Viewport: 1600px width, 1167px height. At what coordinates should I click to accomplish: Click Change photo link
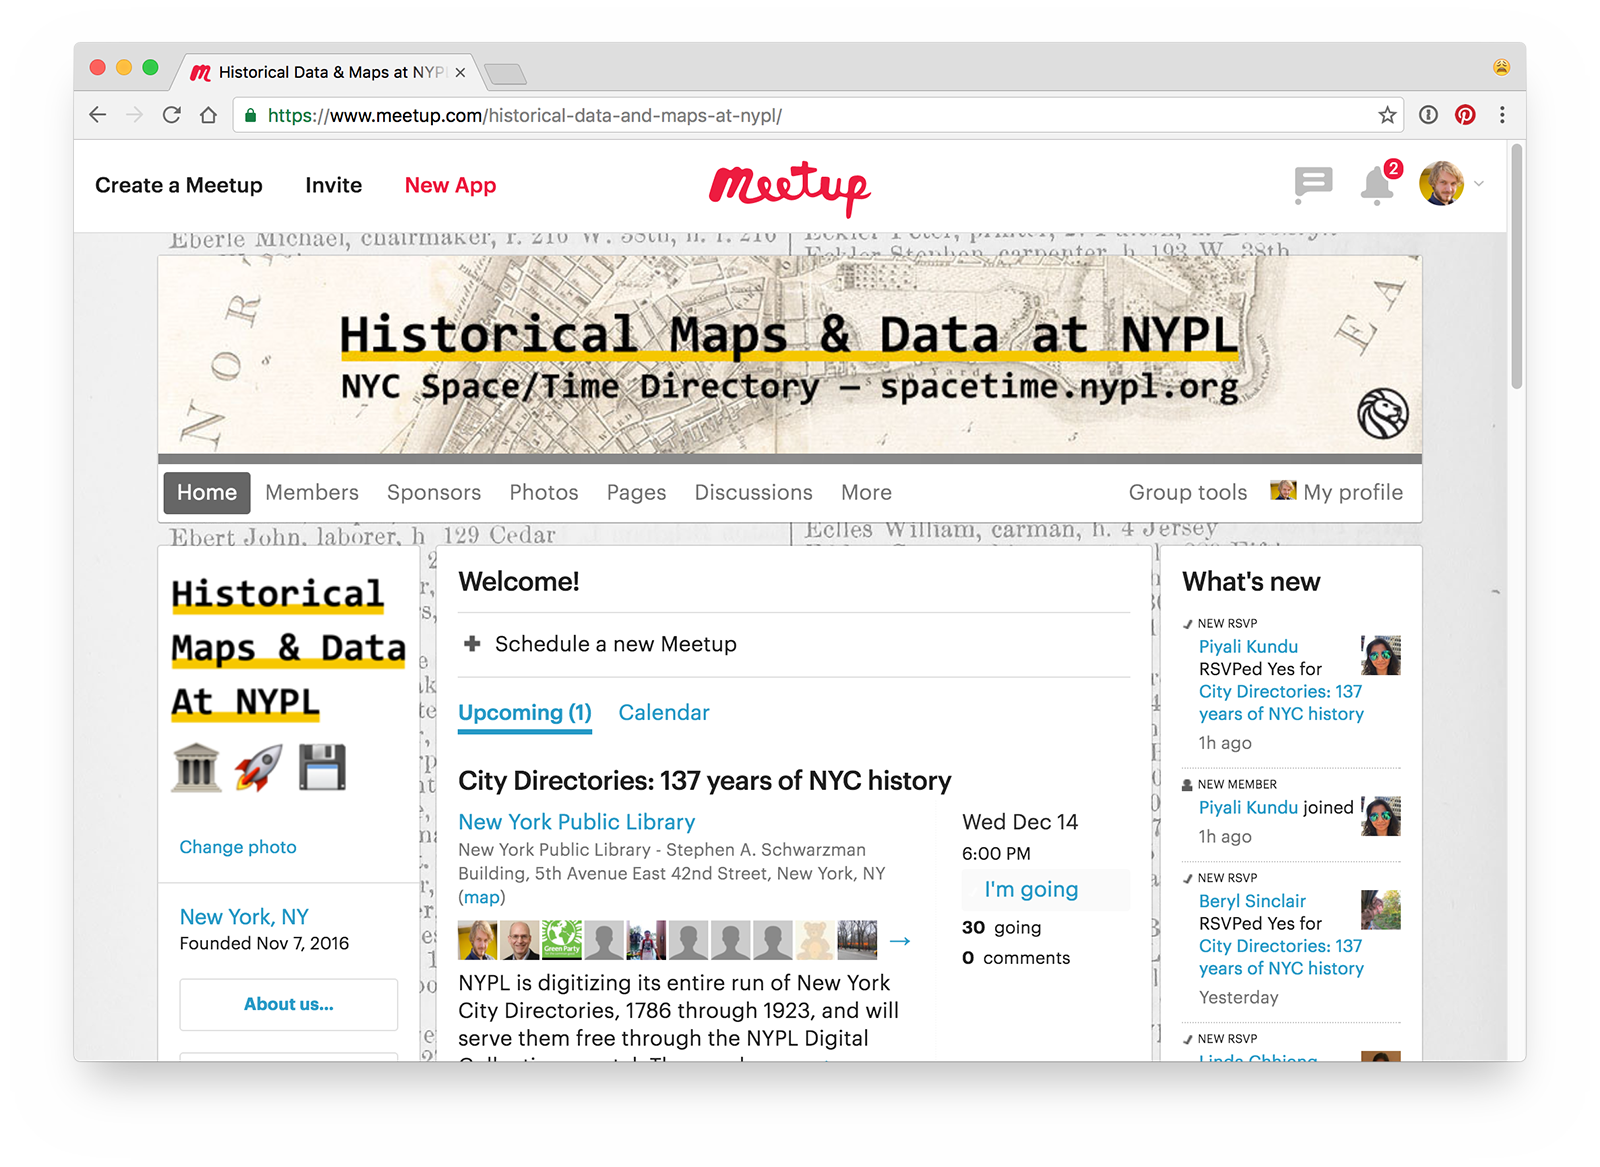coord(238,847)
